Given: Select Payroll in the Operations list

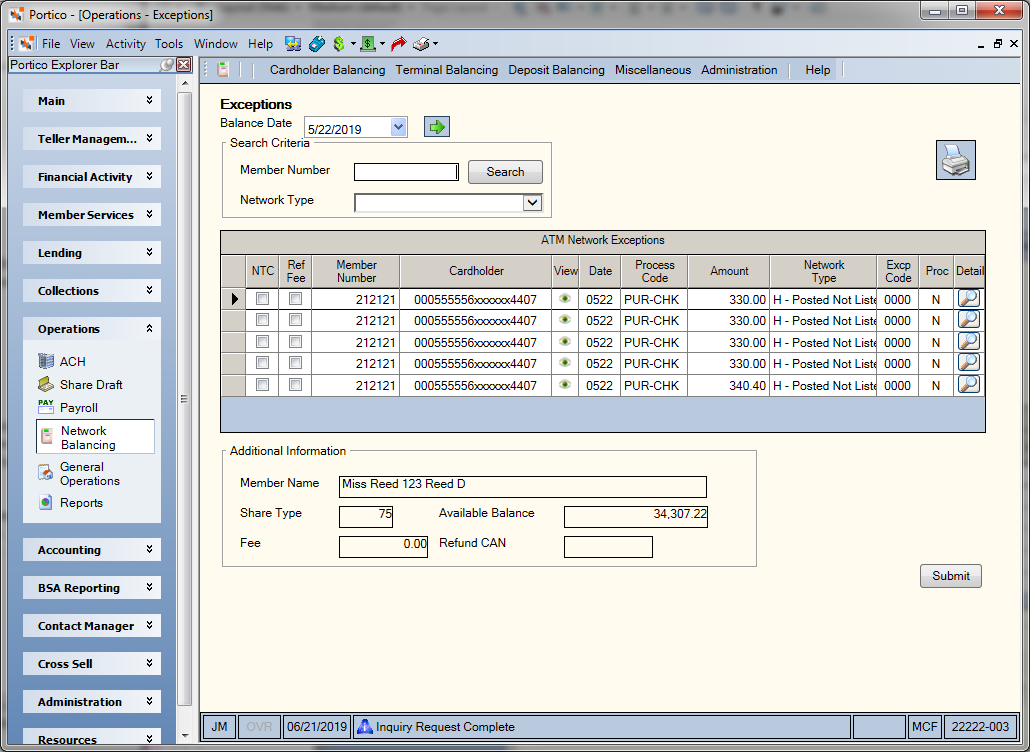Looking at the screenshot, I should tap(68, 407).
